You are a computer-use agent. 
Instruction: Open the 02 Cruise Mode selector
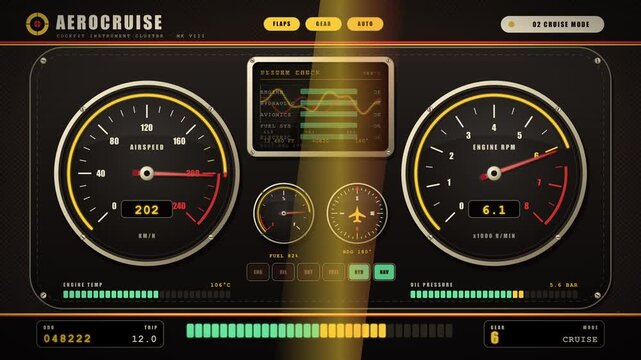point(552,24)
